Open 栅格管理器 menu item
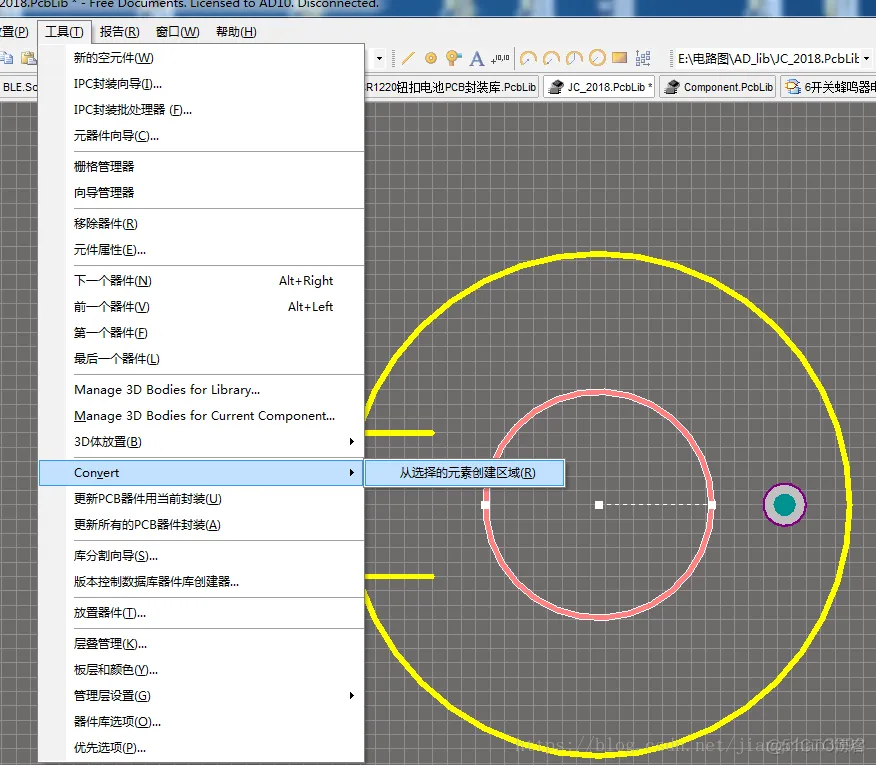Image resolution: width=876 pixels, height=765 pixels. tap(201, 167)
